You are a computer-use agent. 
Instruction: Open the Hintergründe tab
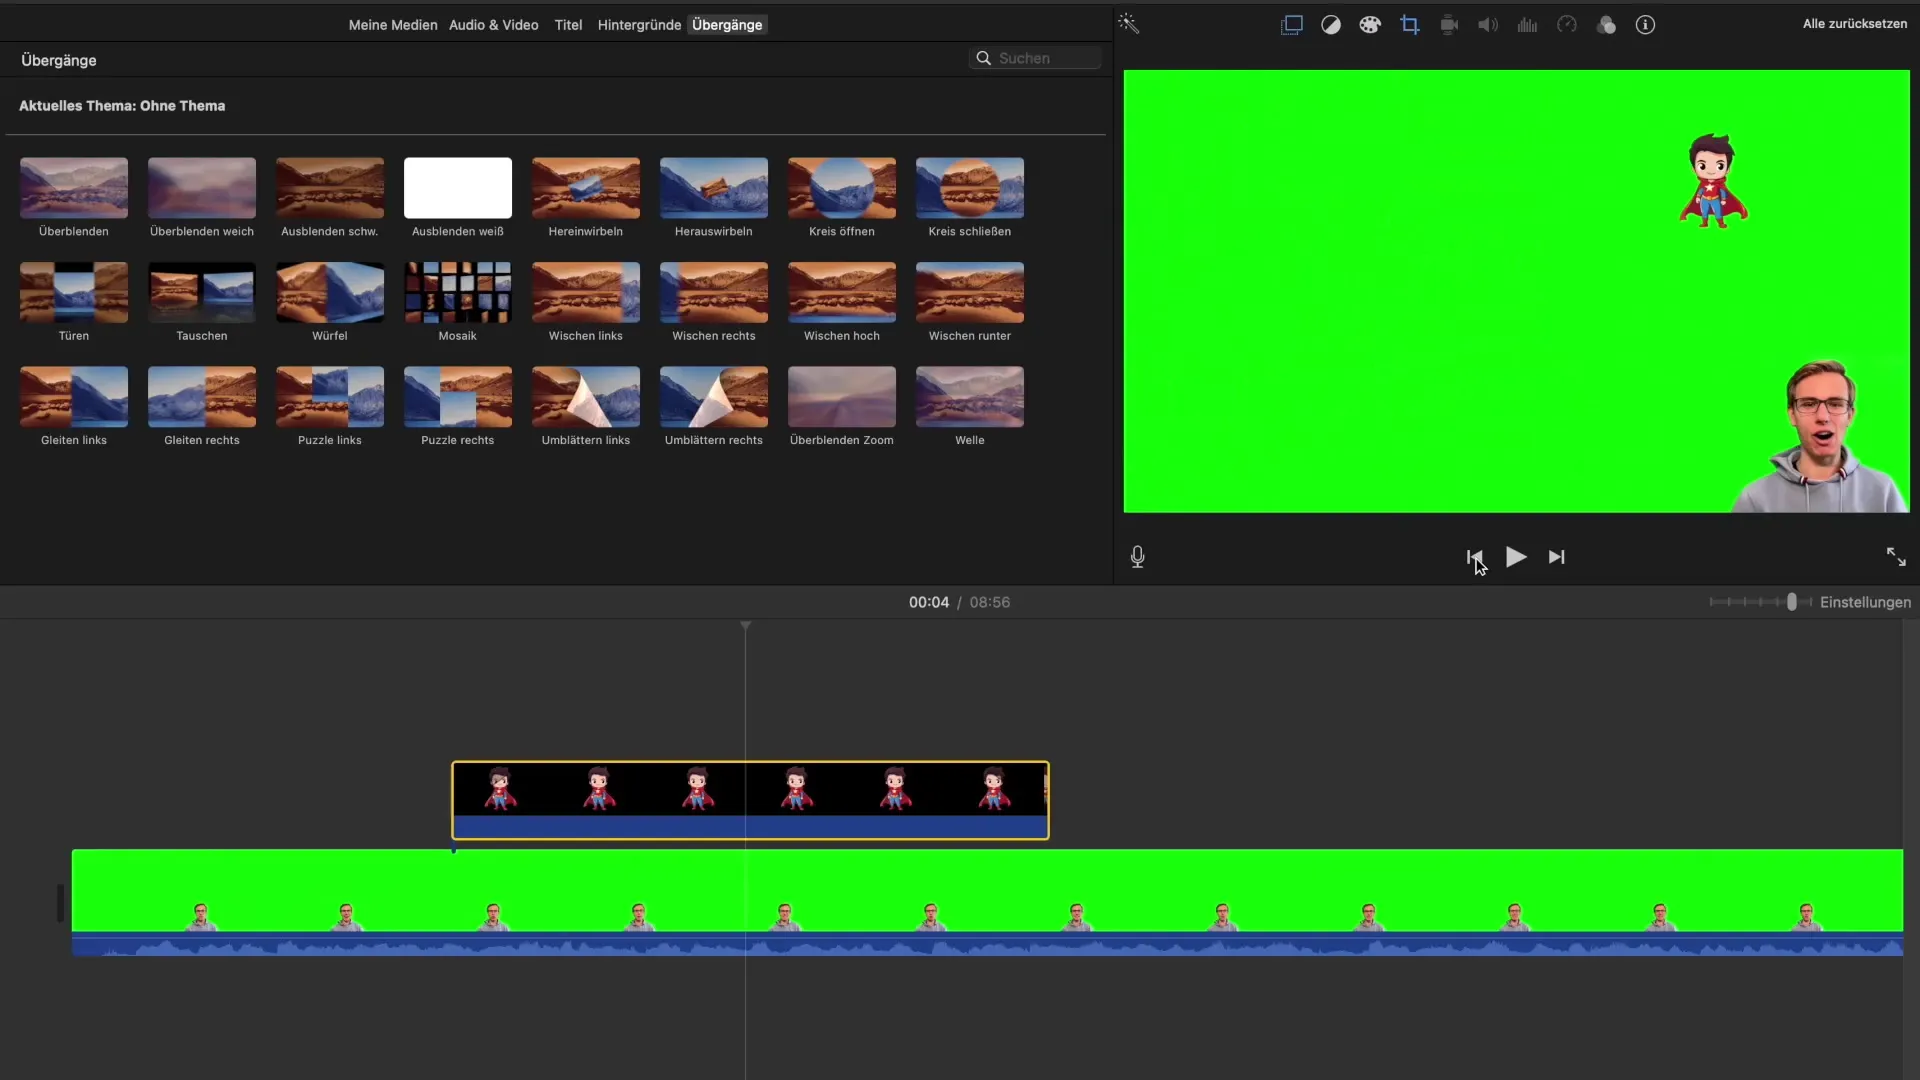pos(639,25)
